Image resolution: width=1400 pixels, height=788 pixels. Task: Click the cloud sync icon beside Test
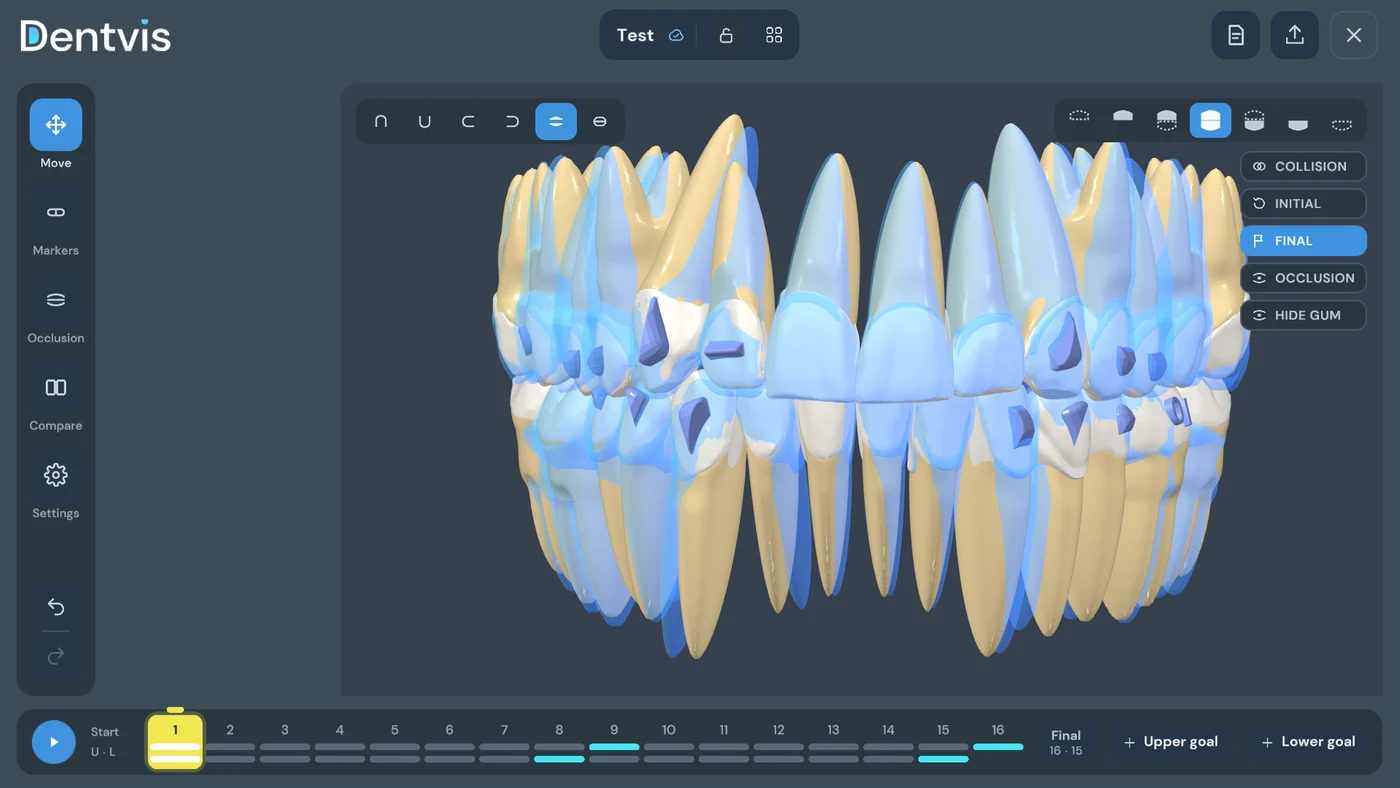676,35
